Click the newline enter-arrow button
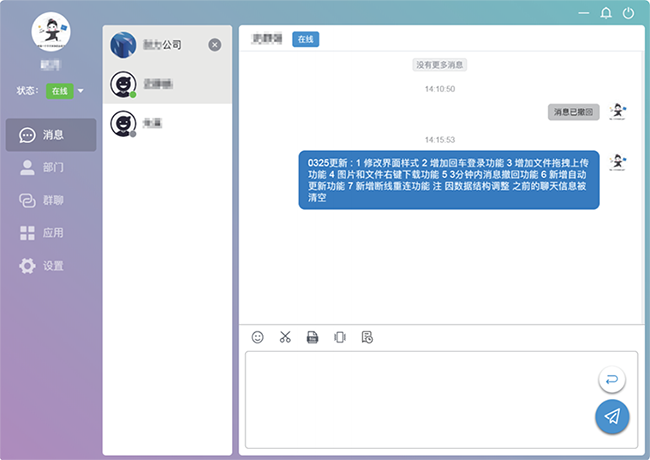The image size is (650, 460). 612,379
